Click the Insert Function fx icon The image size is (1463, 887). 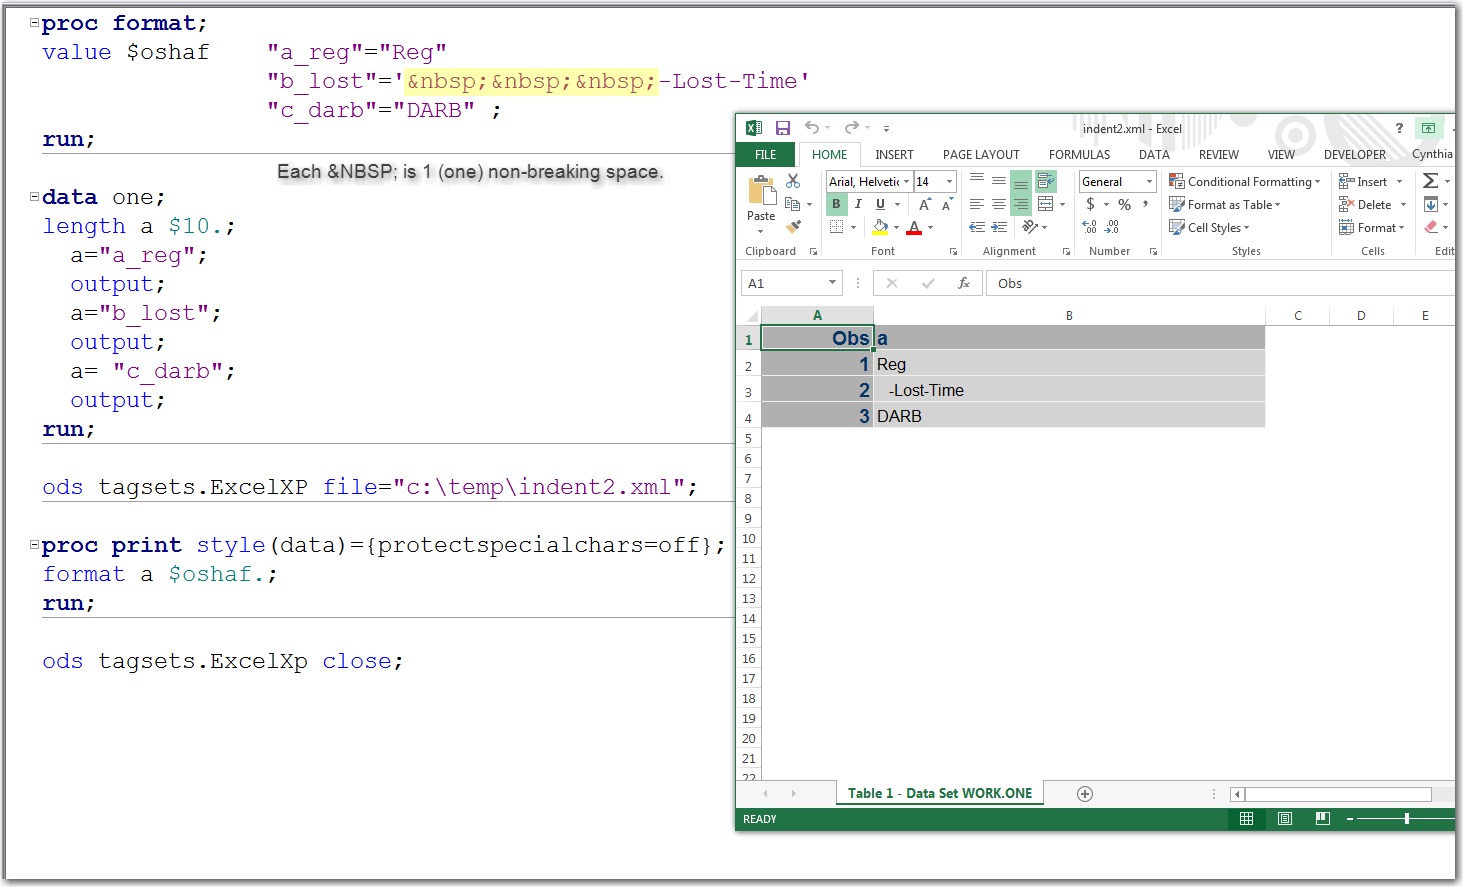coord(964,283)
